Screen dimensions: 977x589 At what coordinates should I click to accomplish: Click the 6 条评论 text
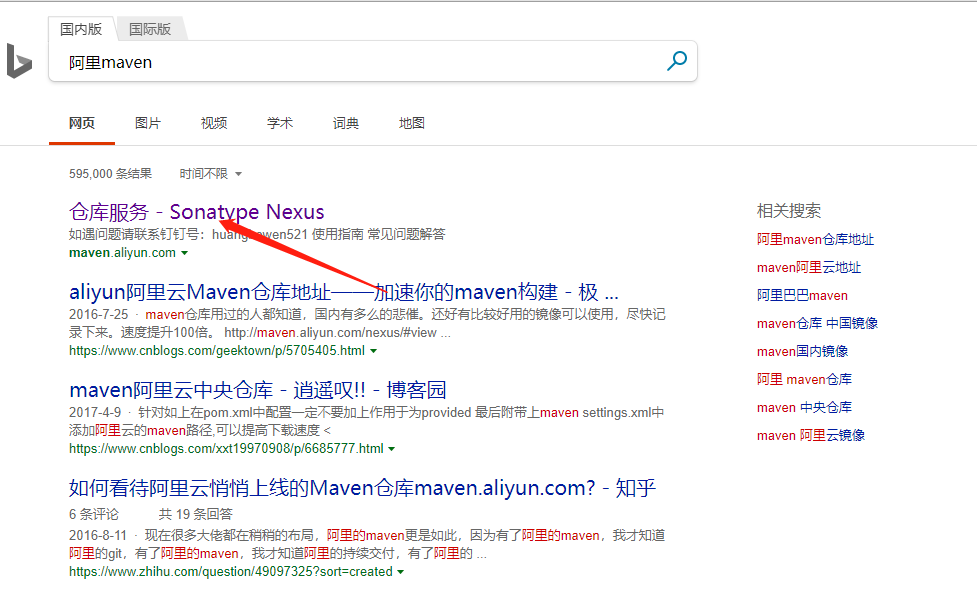[93, 514]
